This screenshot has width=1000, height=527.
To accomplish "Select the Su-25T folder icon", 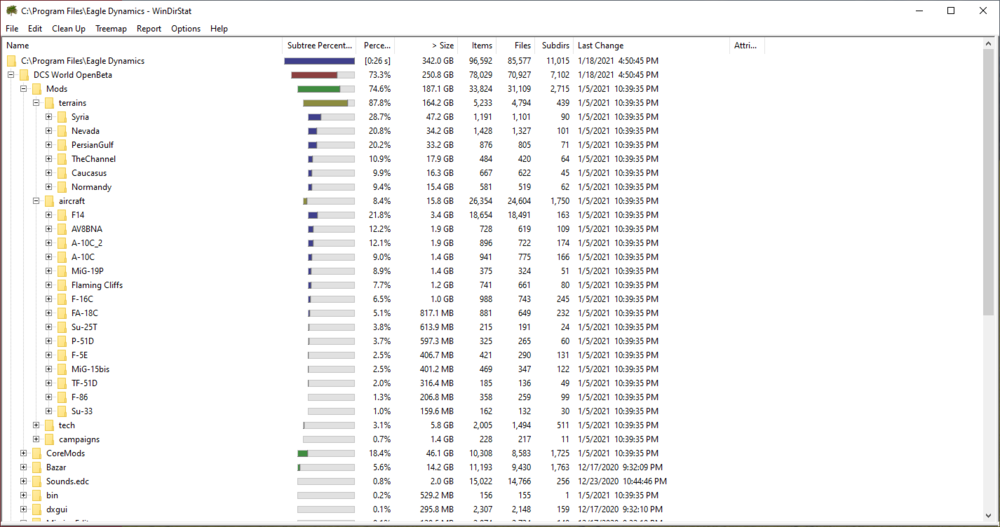I will (62, 327).
